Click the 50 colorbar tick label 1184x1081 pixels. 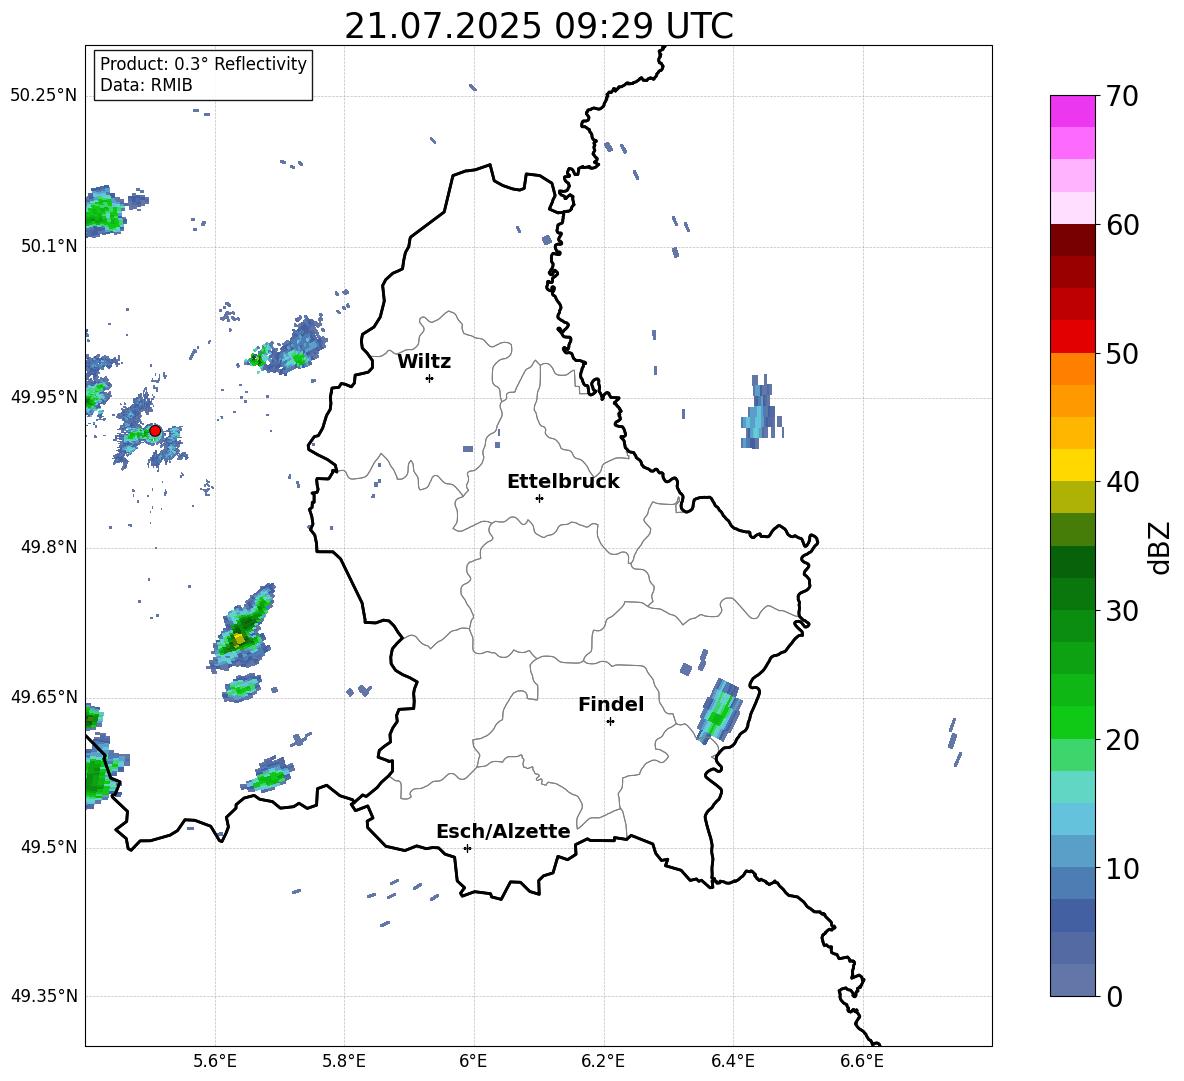[x=1122, y=354]
